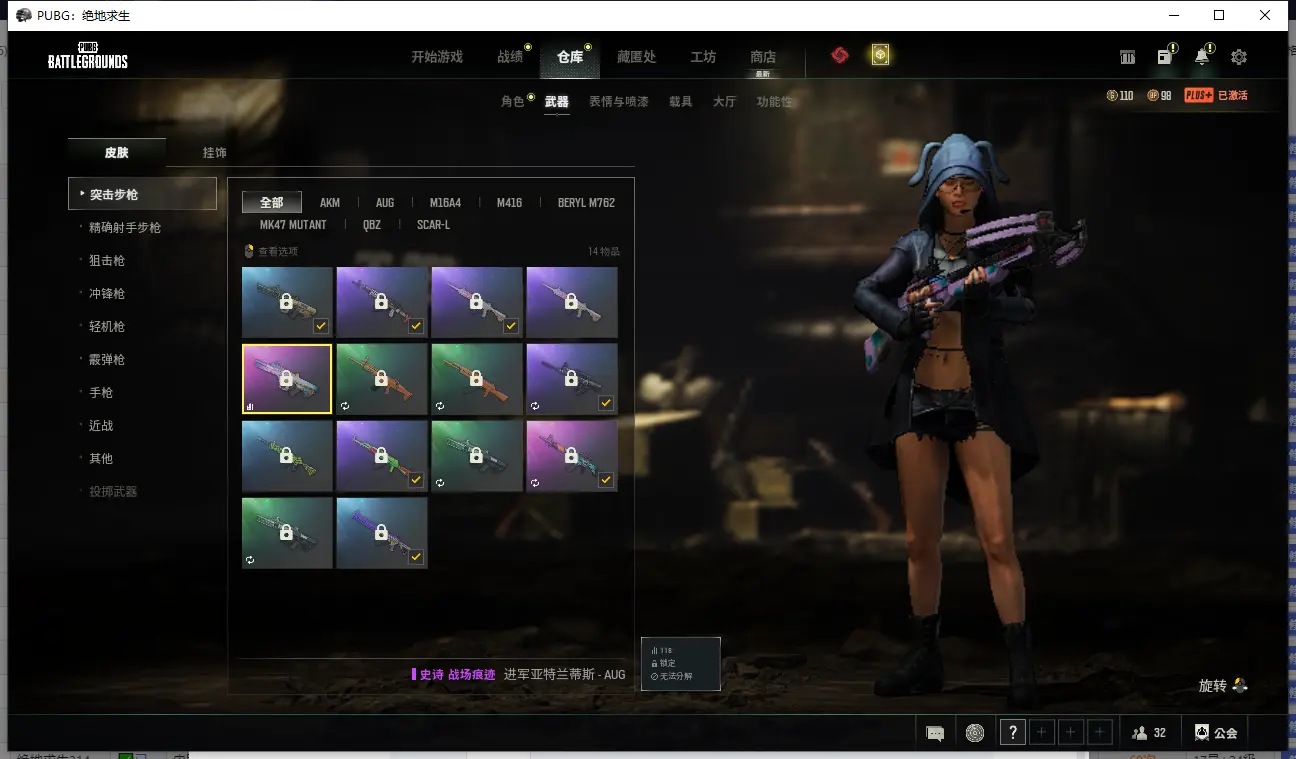Select the 狙击枪 category

point(107,261)
